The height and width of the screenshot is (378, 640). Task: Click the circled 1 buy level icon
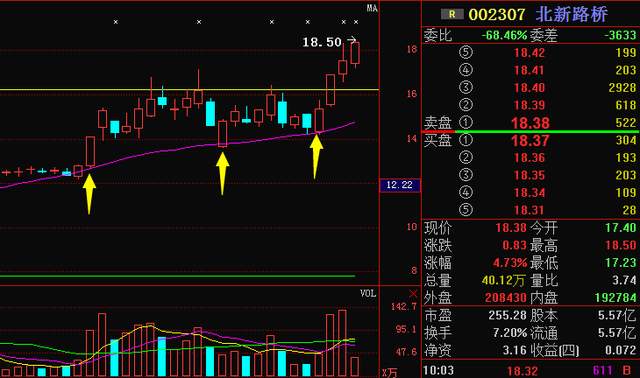466,140
